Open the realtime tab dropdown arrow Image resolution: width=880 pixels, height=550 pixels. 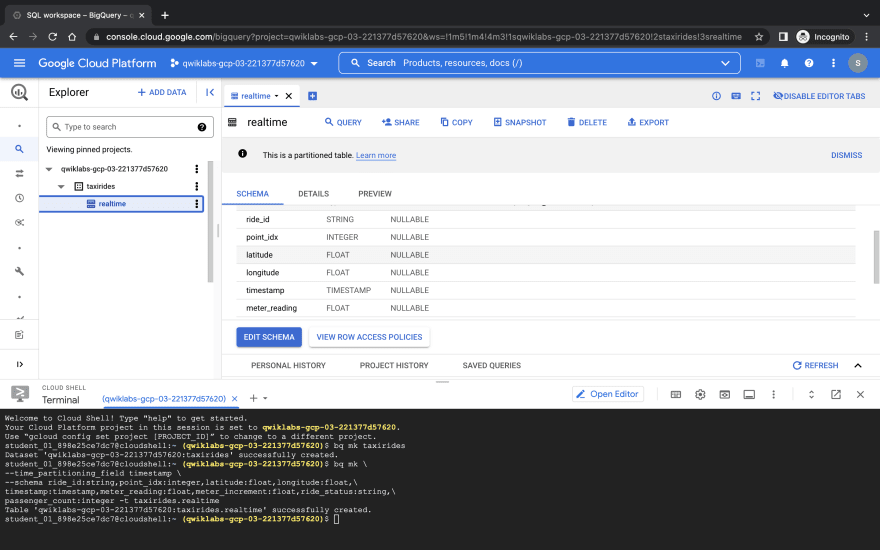click(276, 96)
